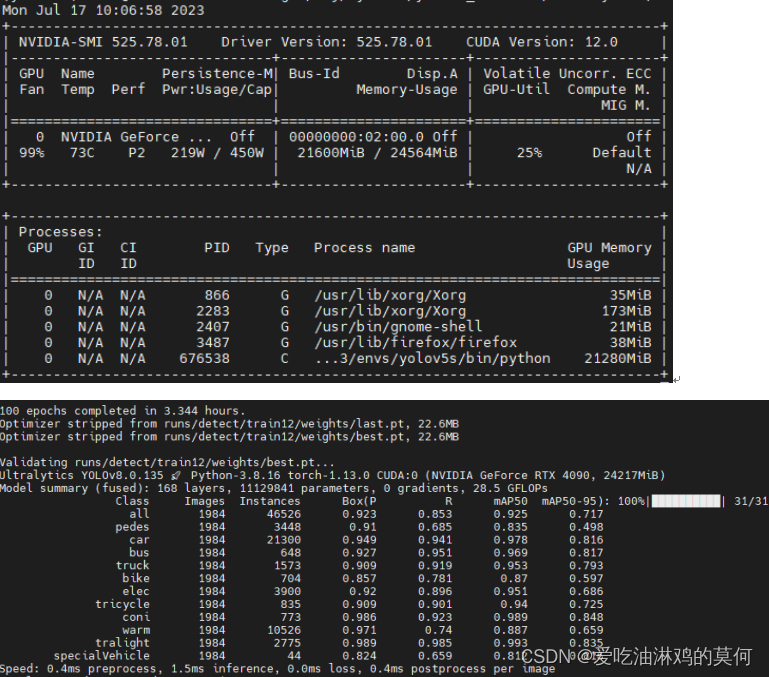This screenshot has height=677, width=769.
Task: Click power usage 219W / 450W
Action: pyautogui.click(x=217, y=153)
